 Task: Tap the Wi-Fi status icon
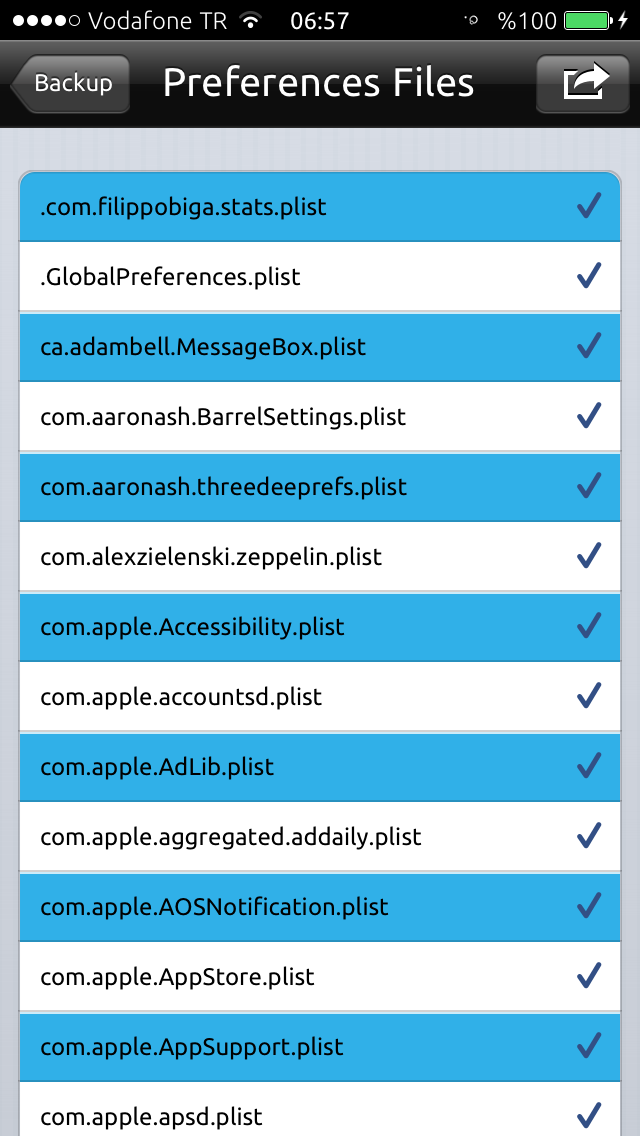[x=252, y=21]
